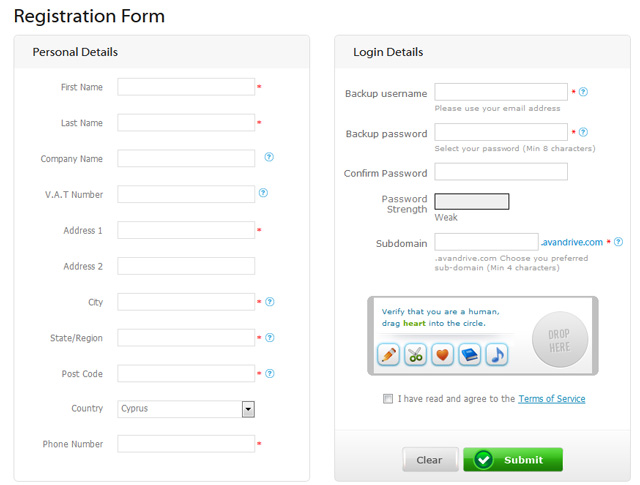Viewport: 640px width, 485px height.
Task: Select the scissors icon in the captcha
Action: click(x=416, y=354)
